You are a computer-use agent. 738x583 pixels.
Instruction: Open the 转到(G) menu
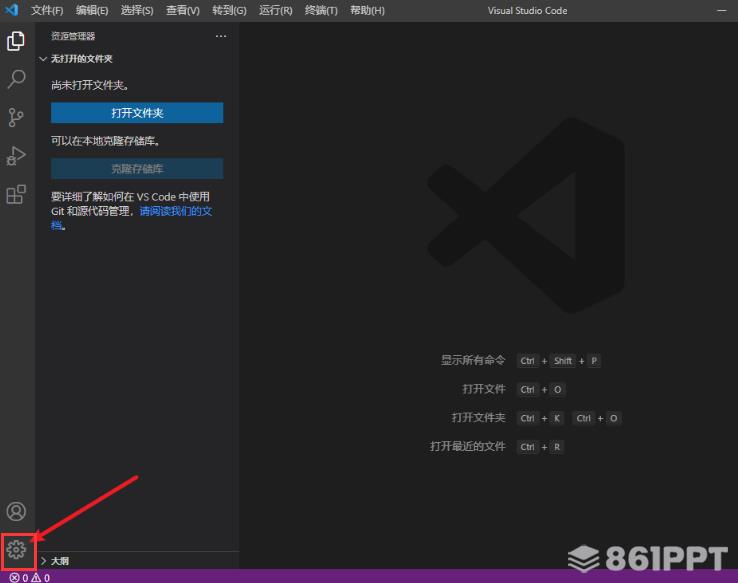coord(229,10)
